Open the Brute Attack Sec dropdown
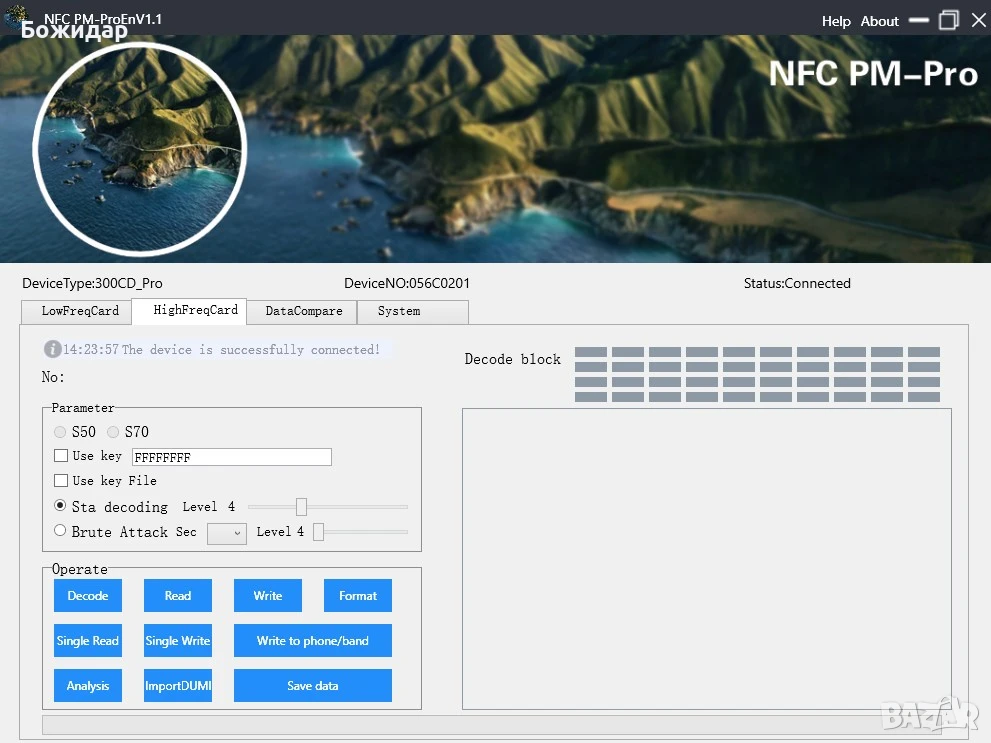 [226, 533]
